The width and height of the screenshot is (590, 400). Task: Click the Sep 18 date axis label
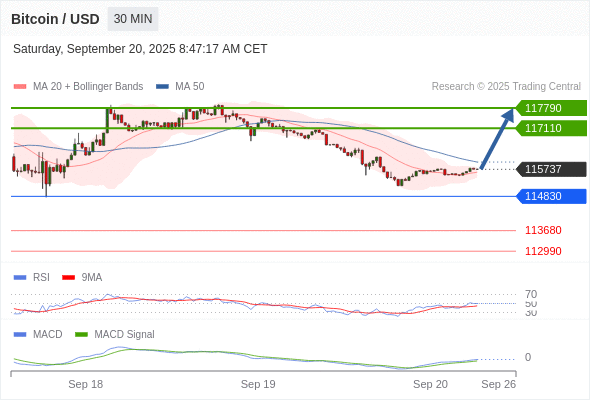85,384
